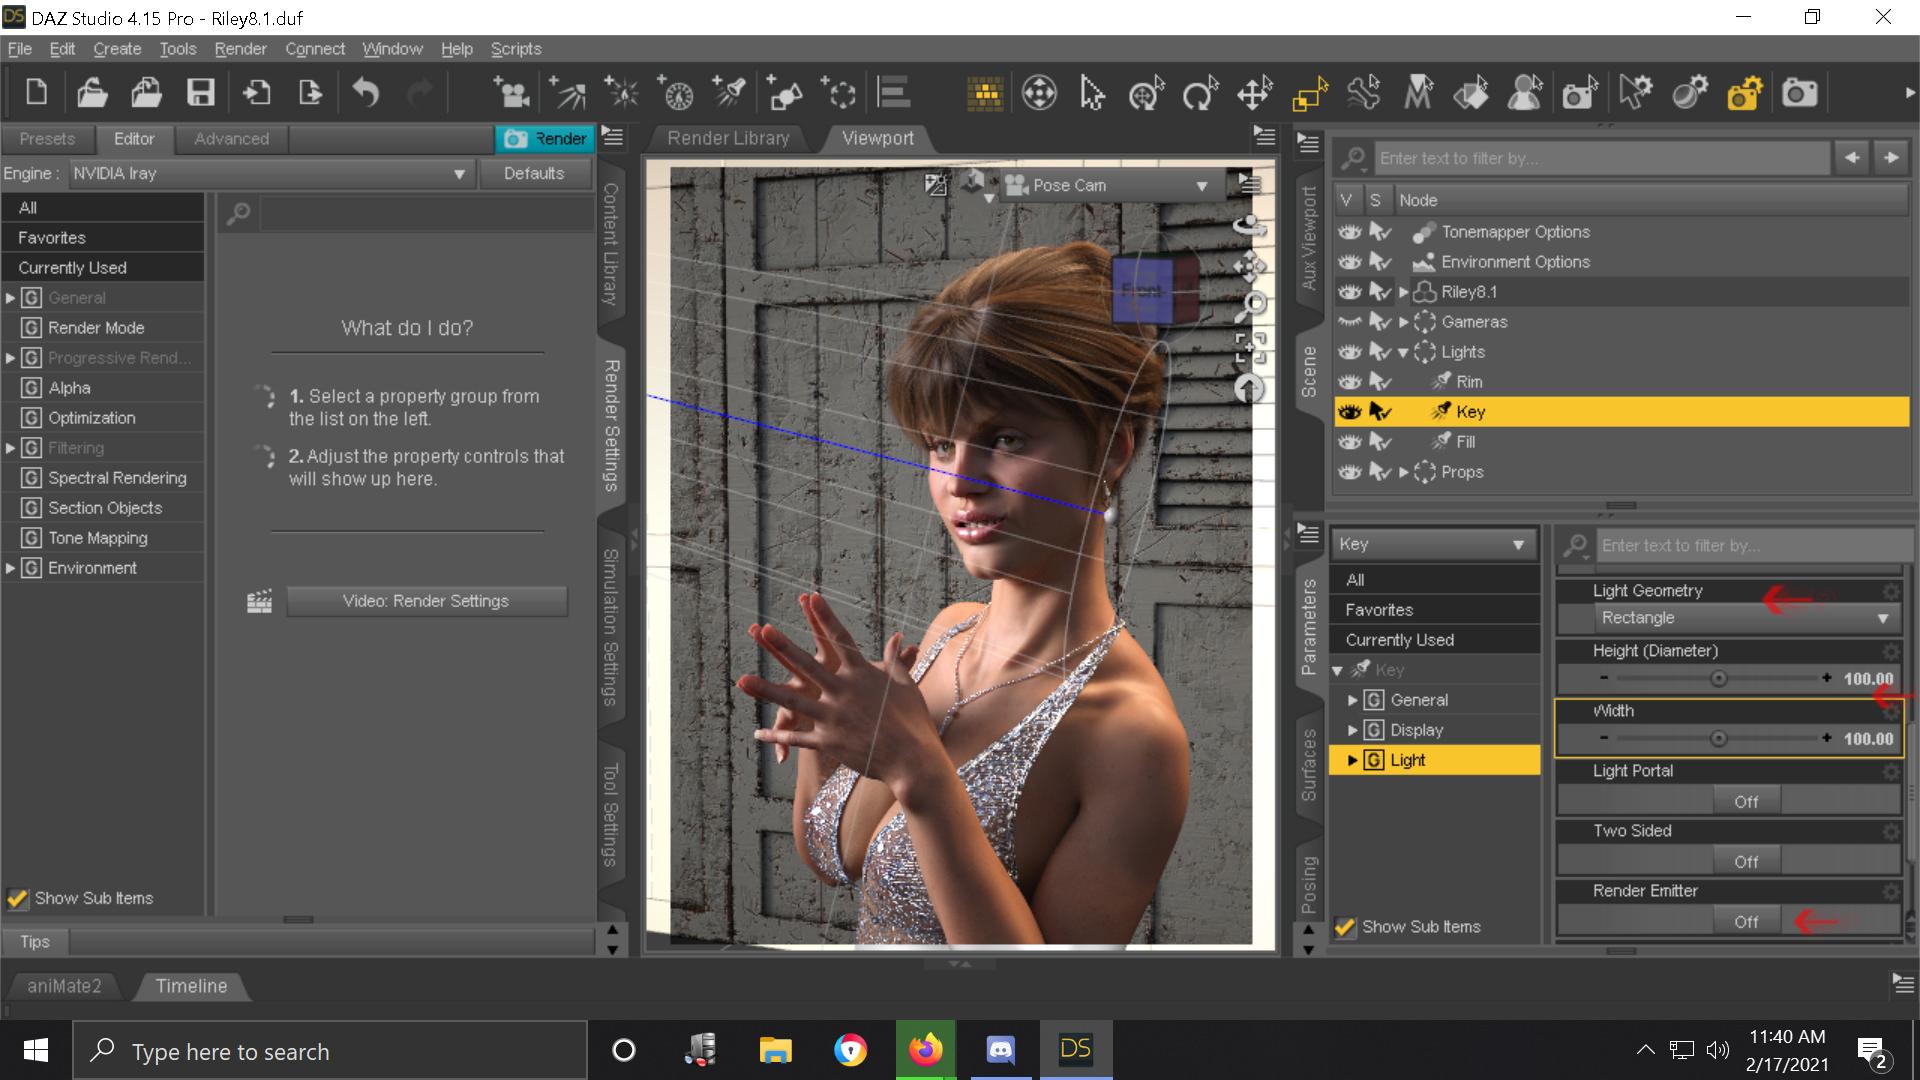The height and width of the screenshot is (1080, 1920).
Task: Open the Render menu
Action: (x=240, y=49)
